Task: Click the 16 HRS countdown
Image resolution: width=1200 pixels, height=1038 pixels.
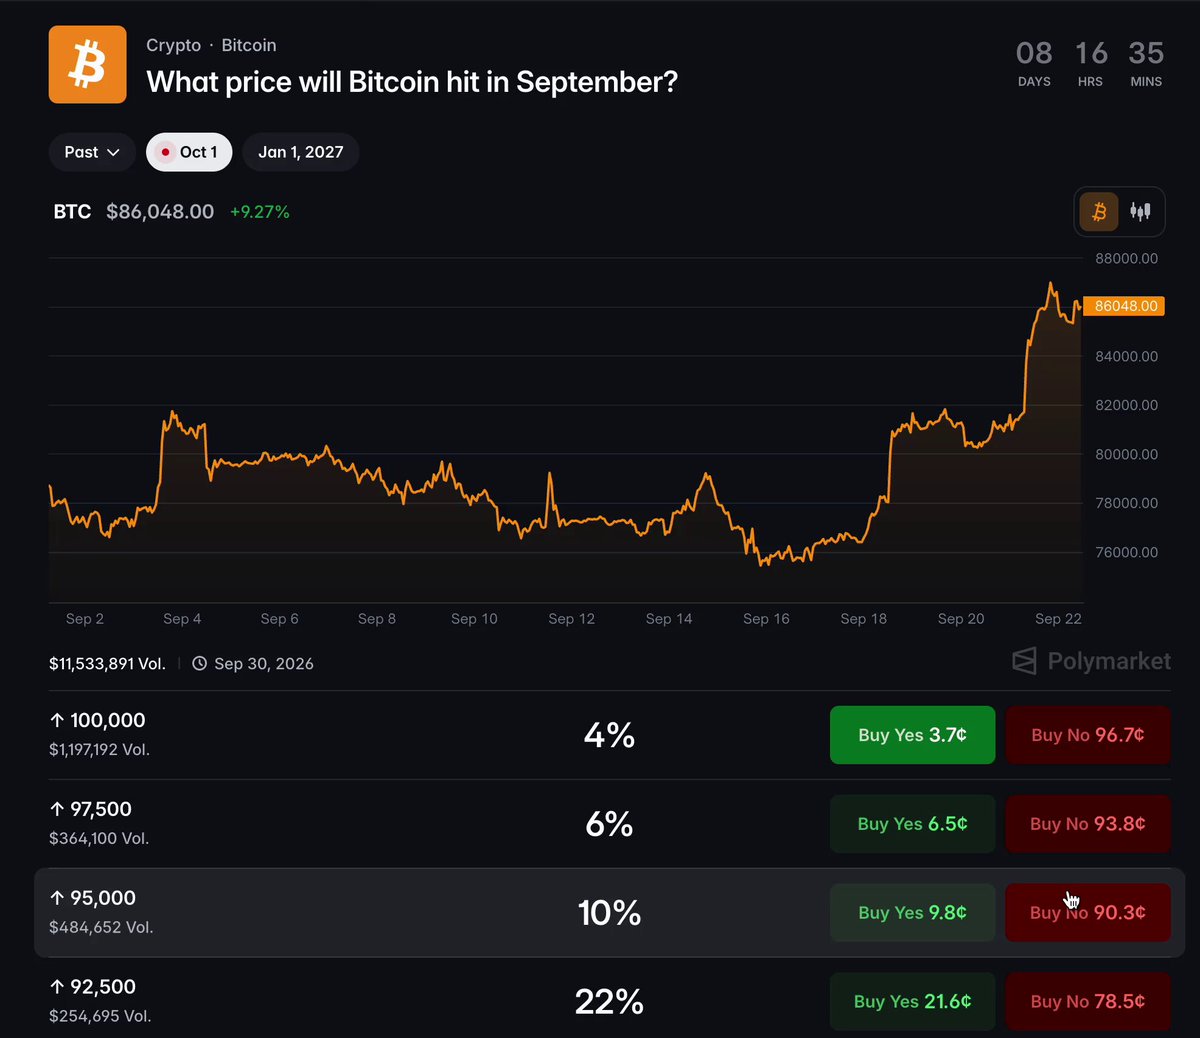Action: [x=1091, y=63]
